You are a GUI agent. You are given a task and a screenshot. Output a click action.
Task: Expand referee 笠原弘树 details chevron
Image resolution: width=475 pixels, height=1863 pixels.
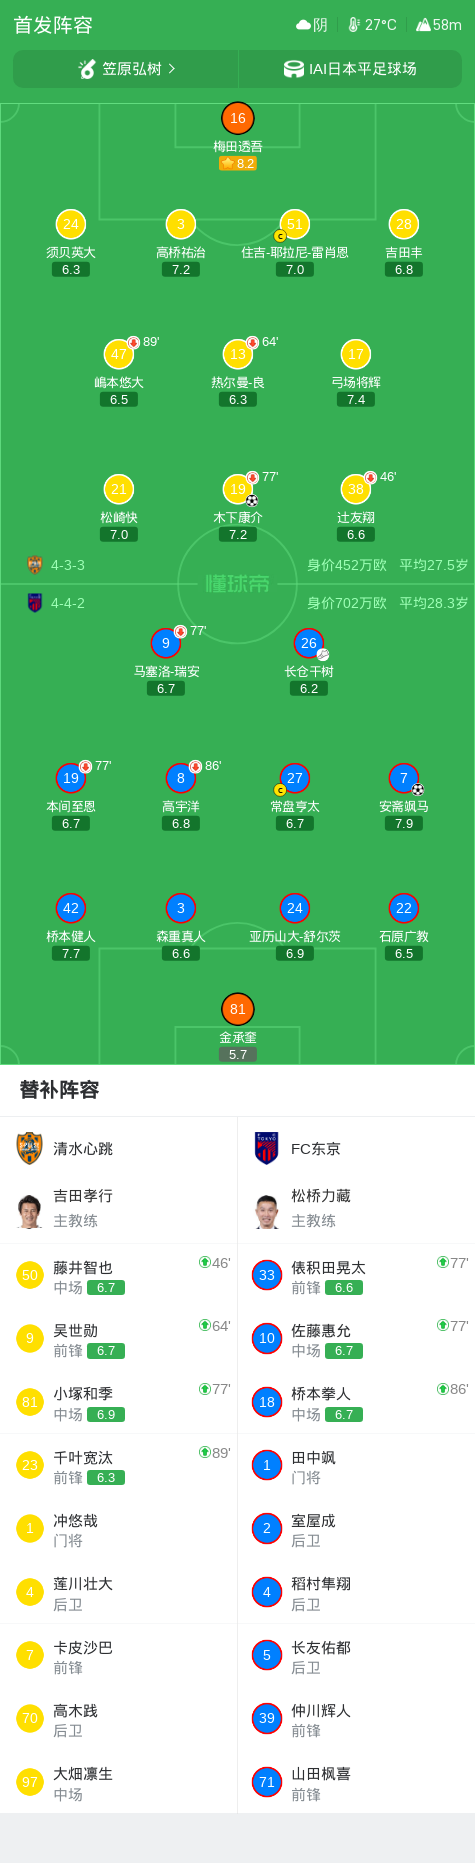click(172, 69)
